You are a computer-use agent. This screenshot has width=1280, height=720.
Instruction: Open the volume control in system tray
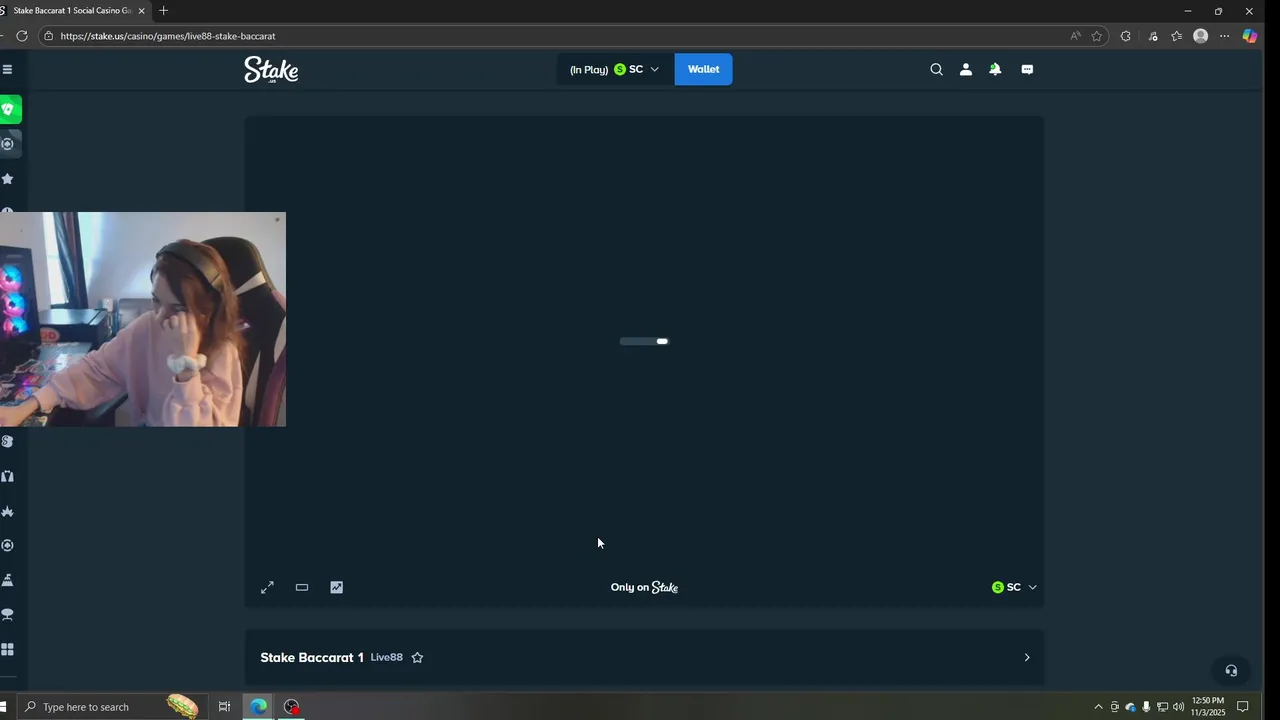pos(1178,707)
